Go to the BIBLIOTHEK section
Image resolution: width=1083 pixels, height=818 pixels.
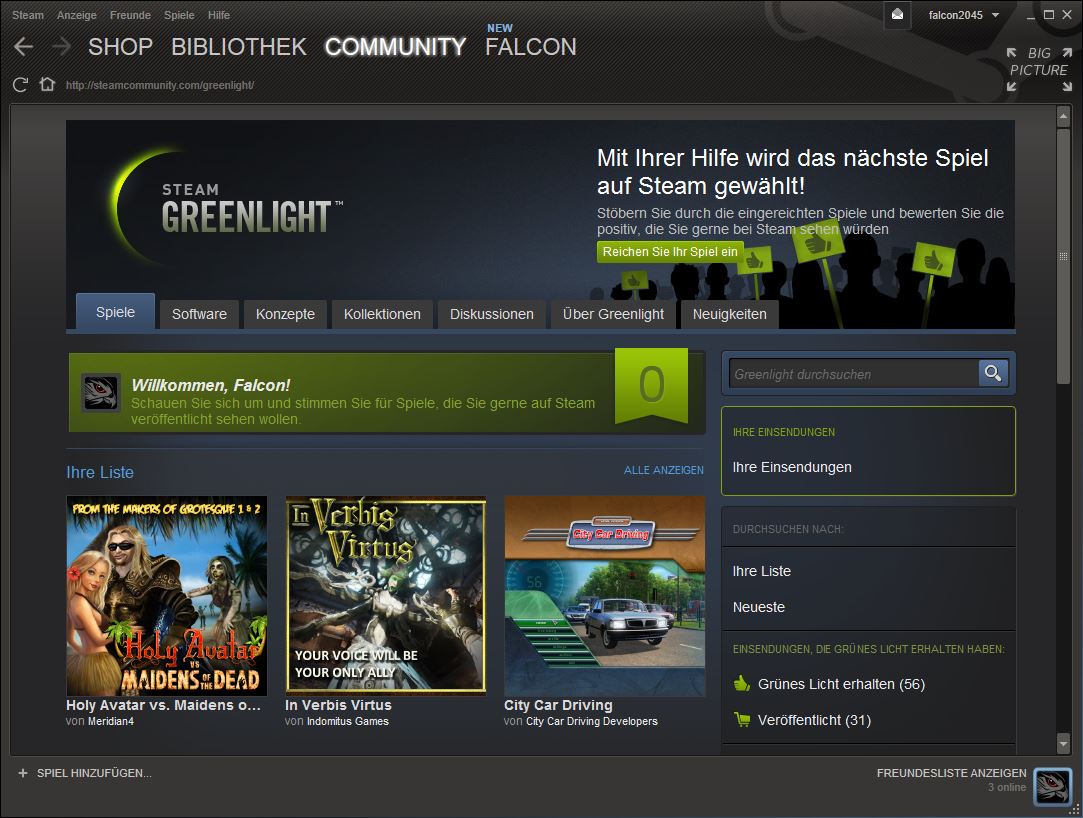pyautogui.click(x=239, y=47)
